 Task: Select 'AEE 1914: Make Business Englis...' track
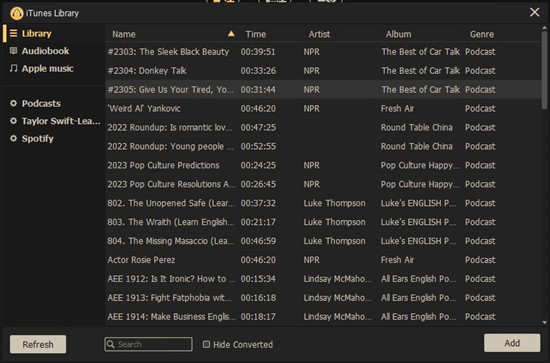point(323,317)
